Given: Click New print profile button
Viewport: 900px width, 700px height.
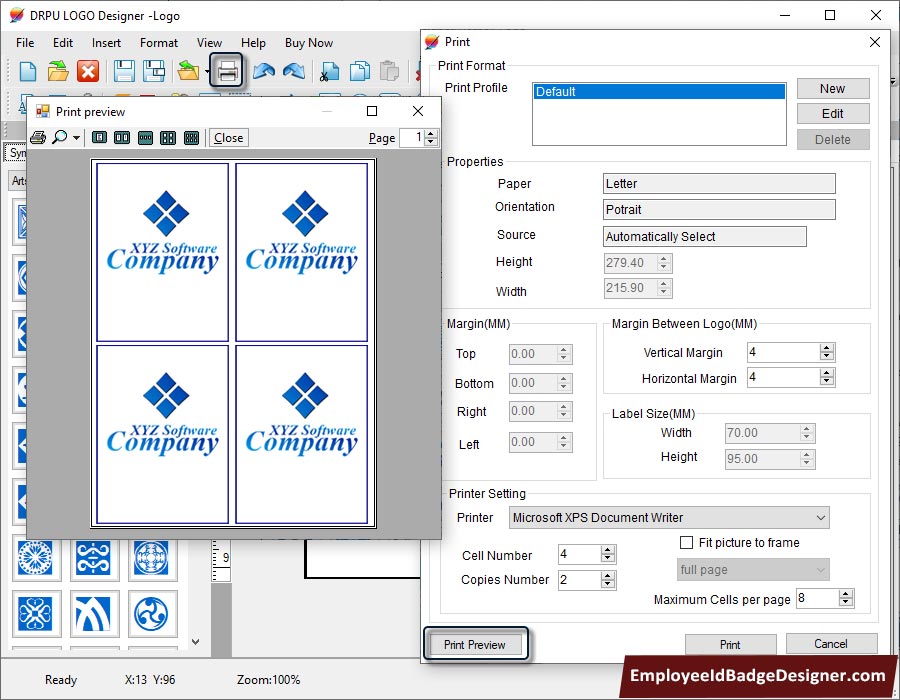Looking at the screenshot, I should (x=833, y=88).
